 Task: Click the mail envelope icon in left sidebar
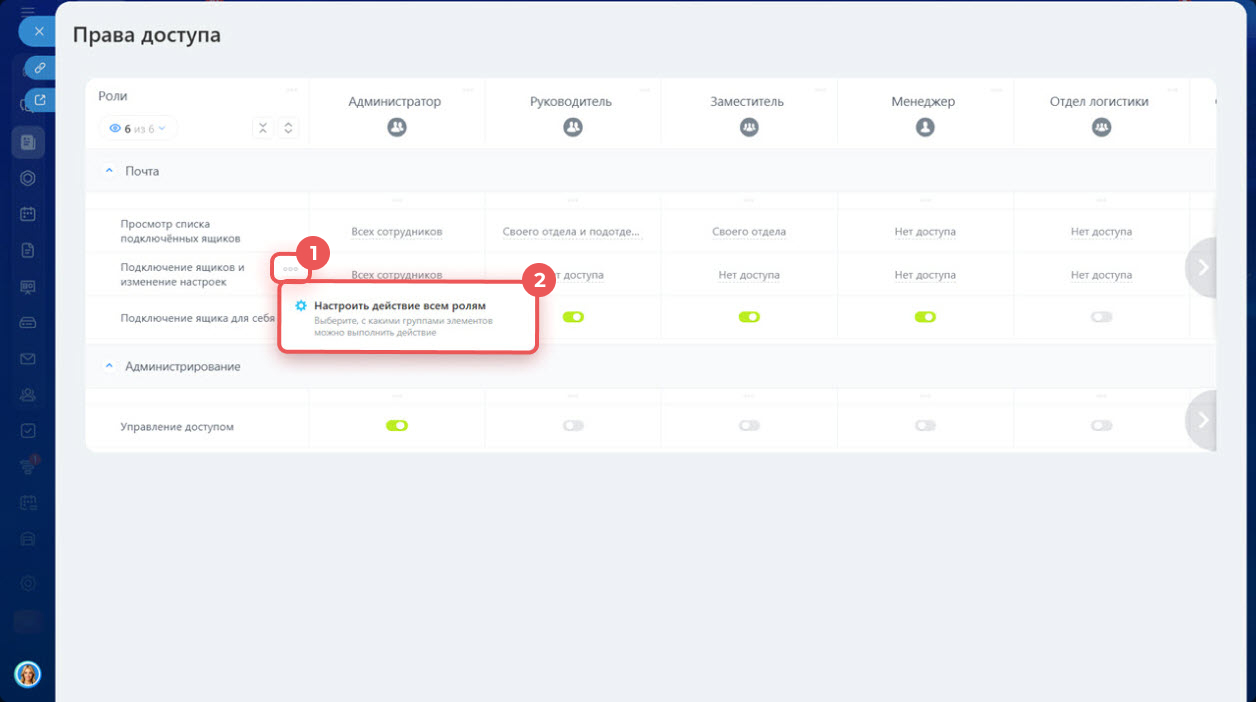click(x=28, y=358)
